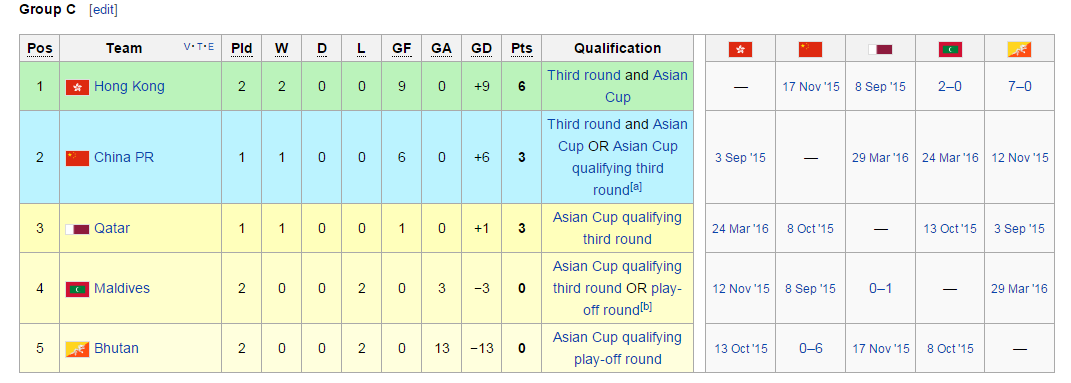The width and height of the screenshot is (1071, 383).
Task: Open the 0–6 Bhutan match result
Action: pyautogui.click(x=810, y=349)
